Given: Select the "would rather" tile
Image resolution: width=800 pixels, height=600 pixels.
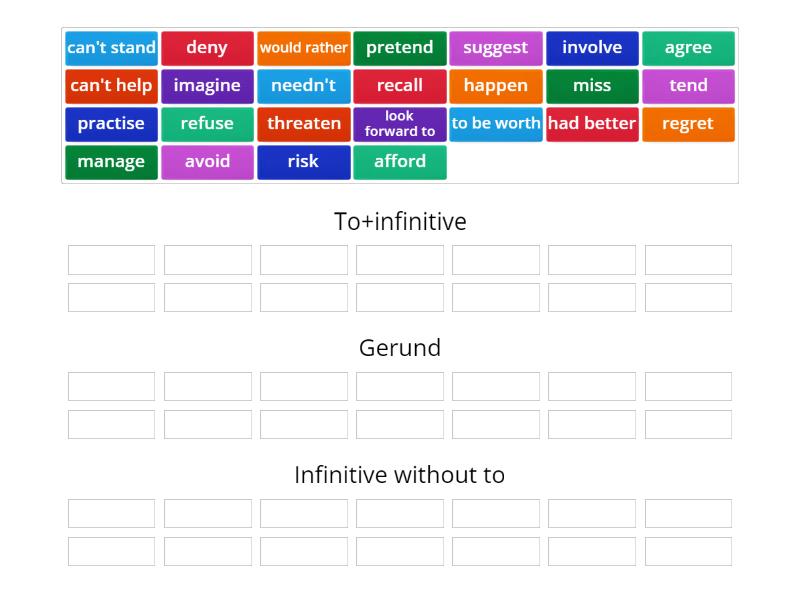Looking at the screenshot, I should pyautogui.click(x=303, y=47).
